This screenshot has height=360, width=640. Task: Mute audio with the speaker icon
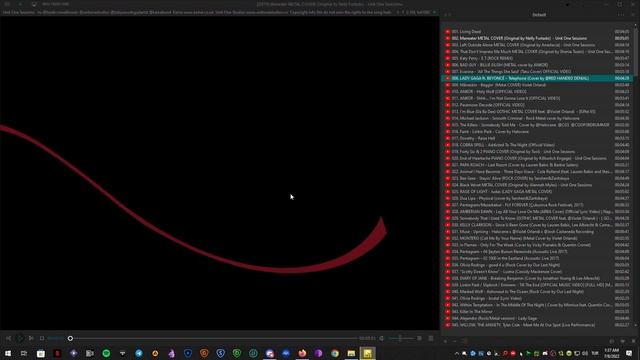tap(382, 338)
